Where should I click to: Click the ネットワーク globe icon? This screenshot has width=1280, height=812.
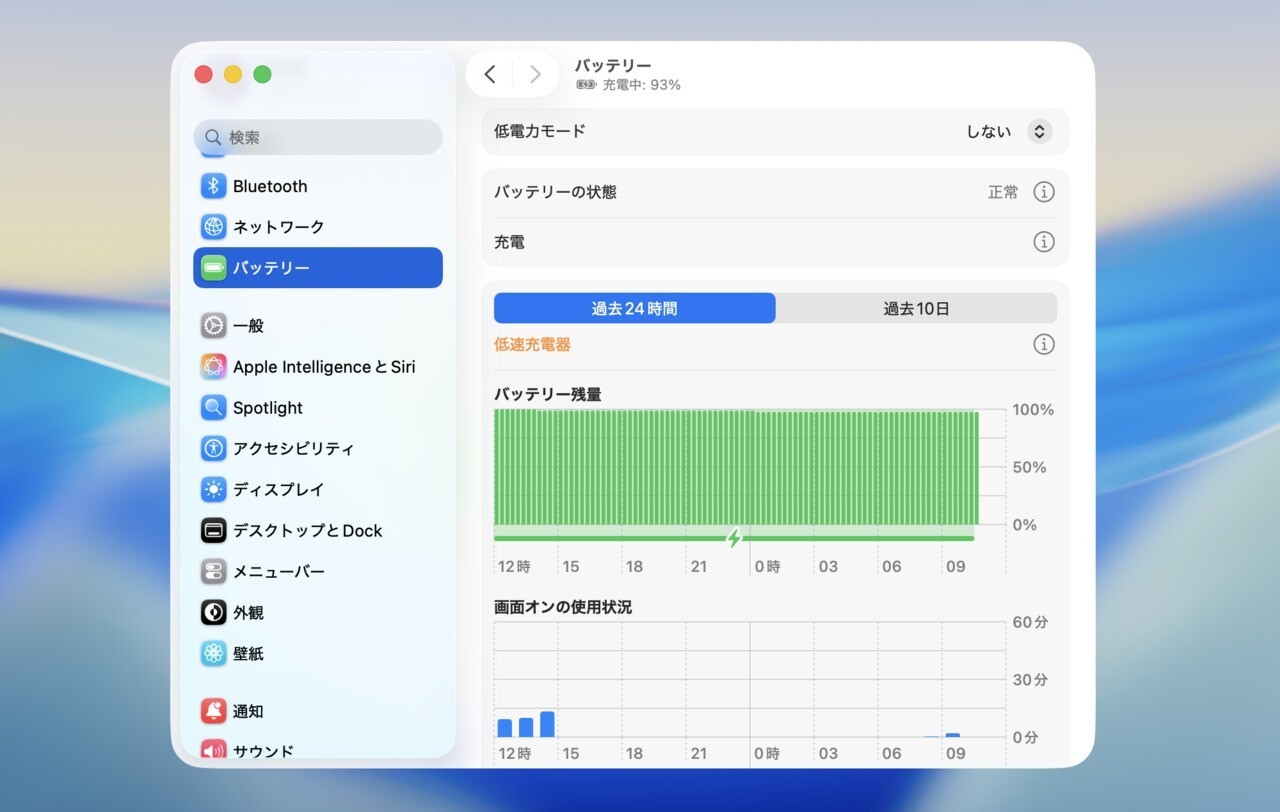[213, 227]
